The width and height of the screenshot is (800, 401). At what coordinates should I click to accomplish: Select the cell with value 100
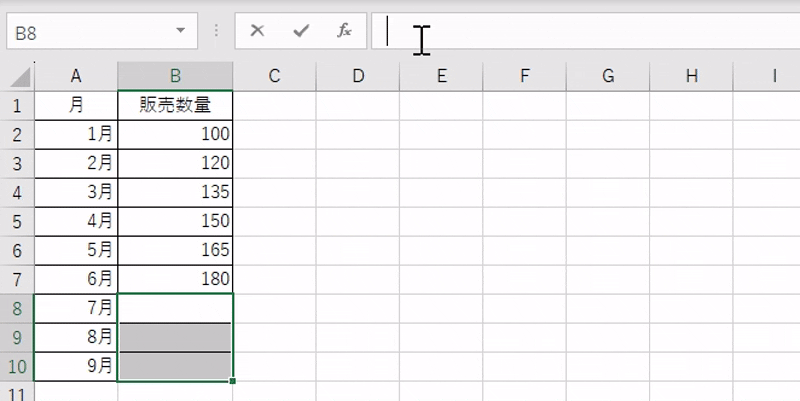[175, 135]
